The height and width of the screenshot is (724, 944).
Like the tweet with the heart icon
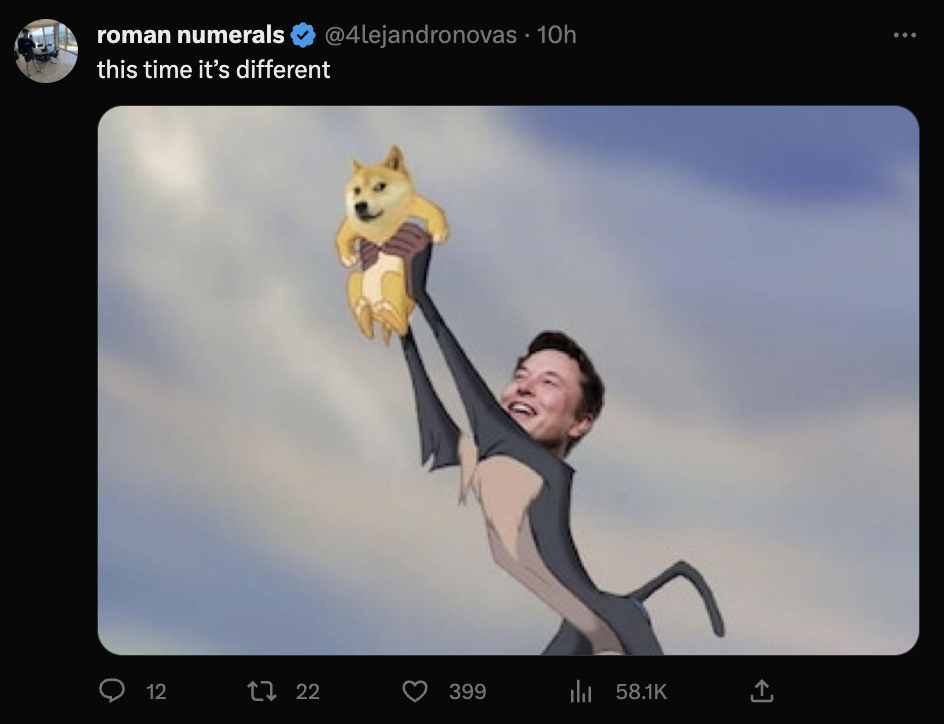point(415,690)
